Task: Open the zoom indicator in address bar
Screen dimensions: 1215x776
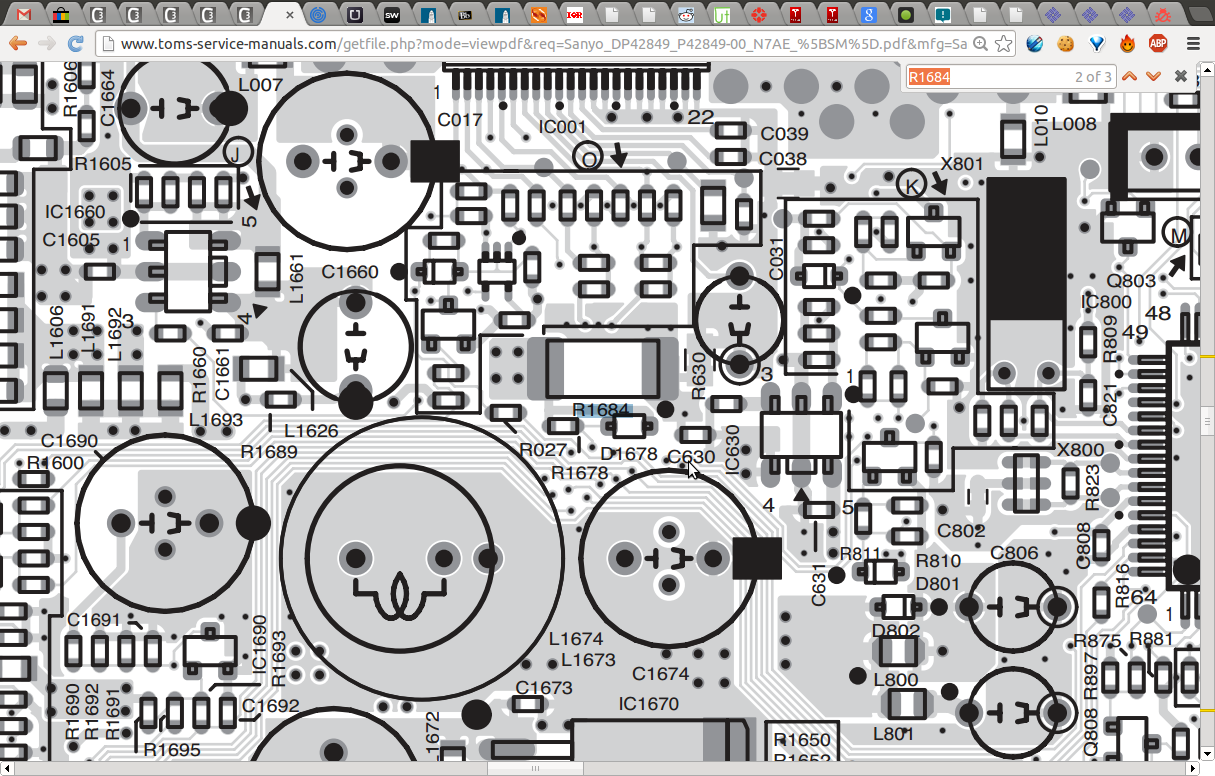Action: pos(981,44)
